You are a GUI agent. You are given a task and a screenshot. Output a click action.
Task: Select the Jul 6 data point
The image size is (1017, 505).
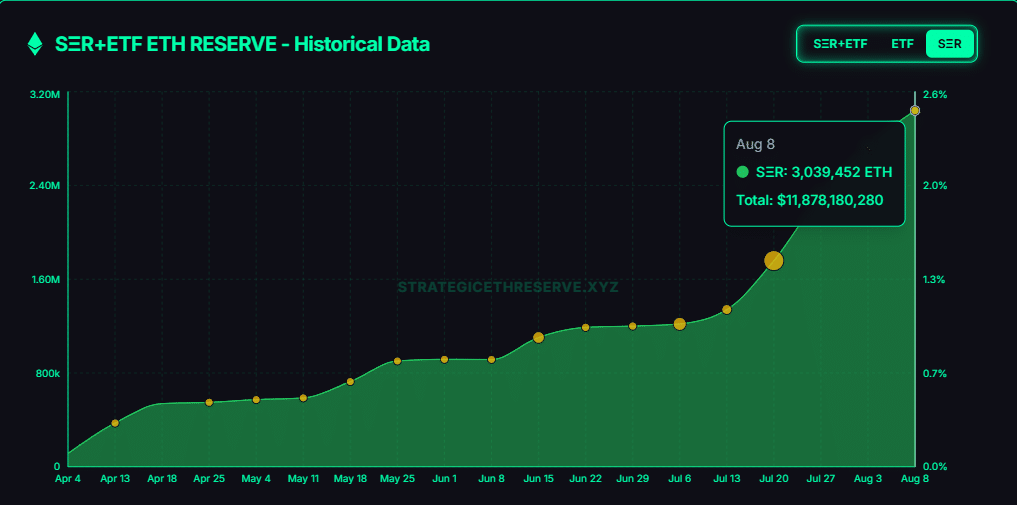pyautogui.click(x=680, y=324)
